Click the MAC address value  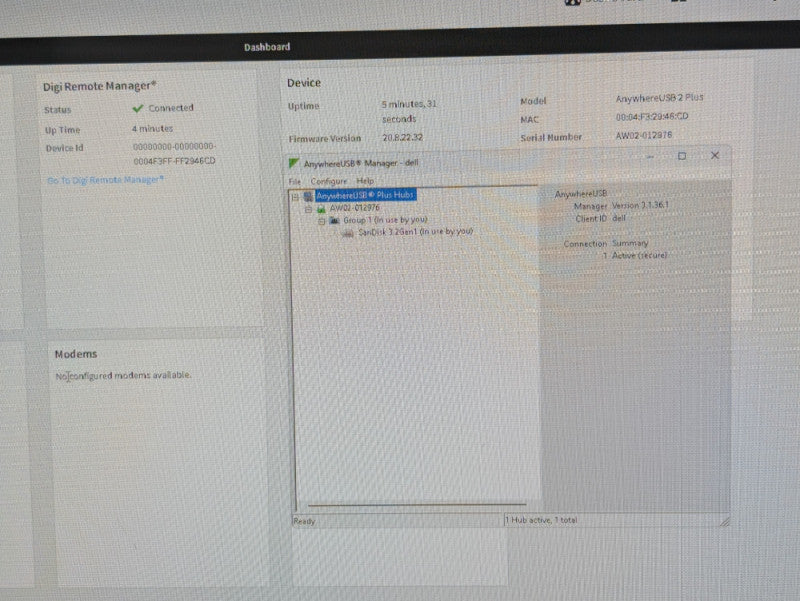click(x=652, y=116)
